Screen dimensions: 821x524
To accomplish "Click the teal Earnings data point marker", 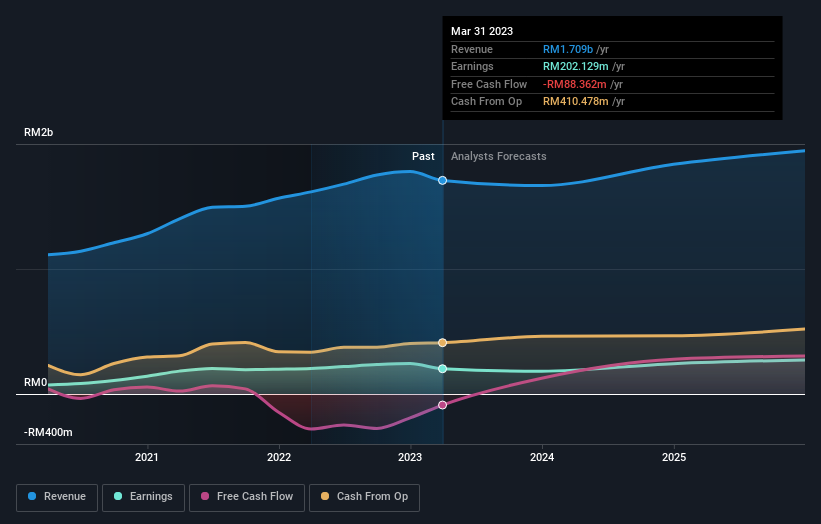I will point(442,369).
